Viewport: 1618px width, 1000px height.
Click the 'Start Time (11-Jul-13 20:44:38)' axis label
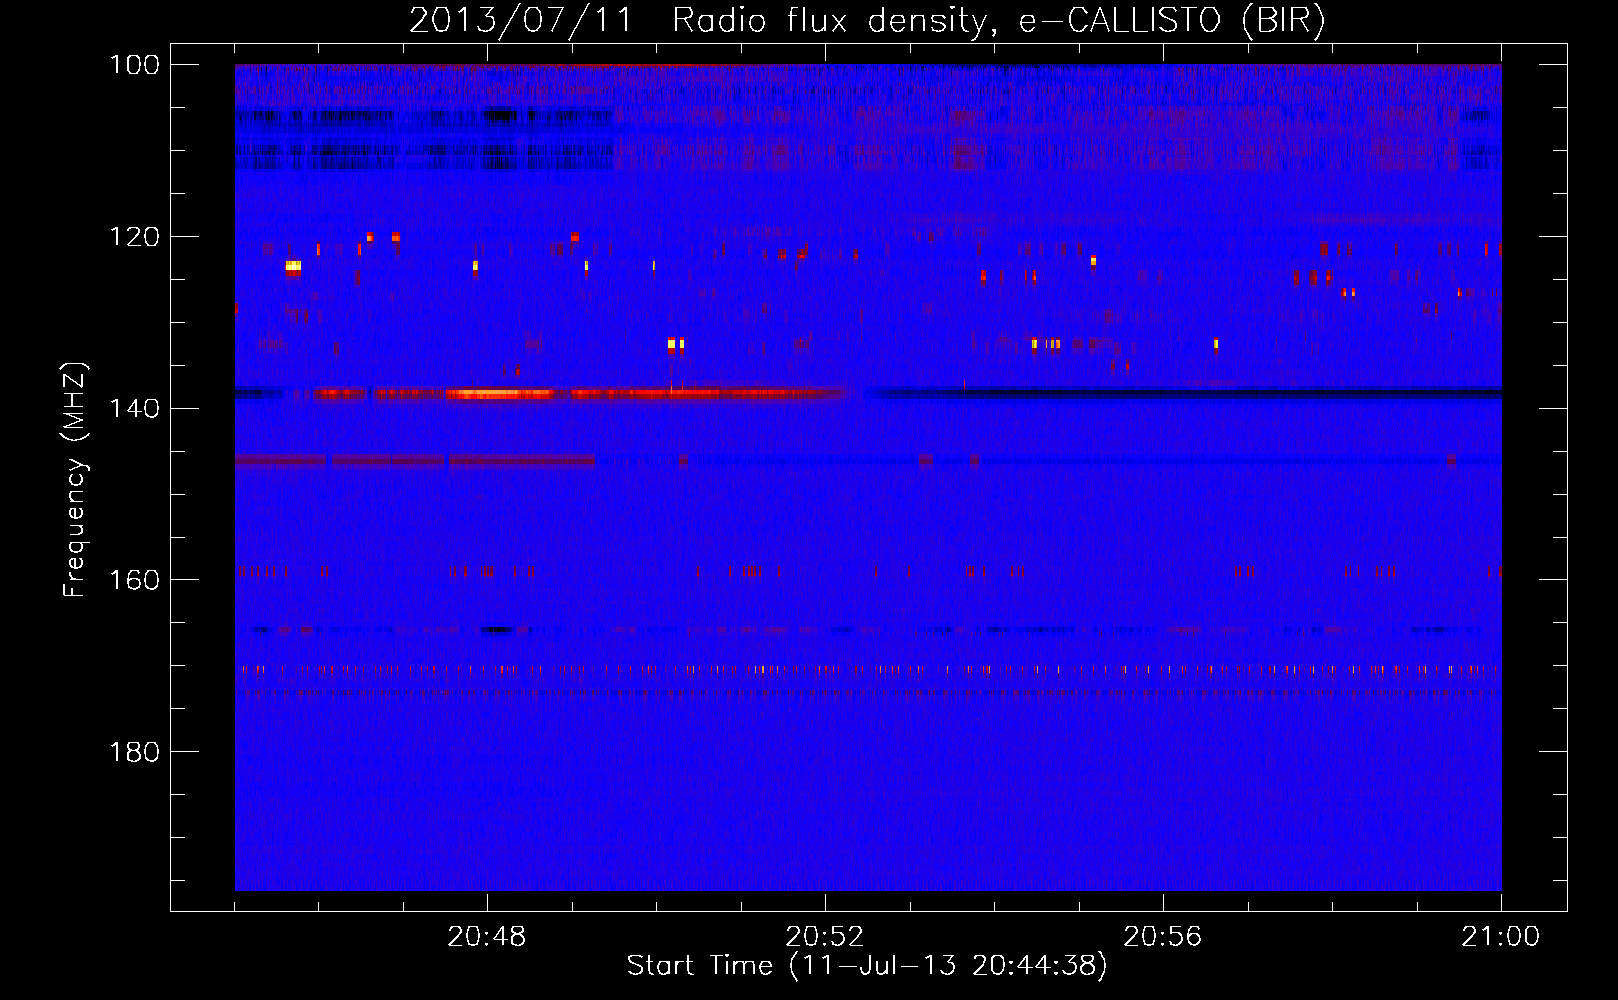(867, 966)
